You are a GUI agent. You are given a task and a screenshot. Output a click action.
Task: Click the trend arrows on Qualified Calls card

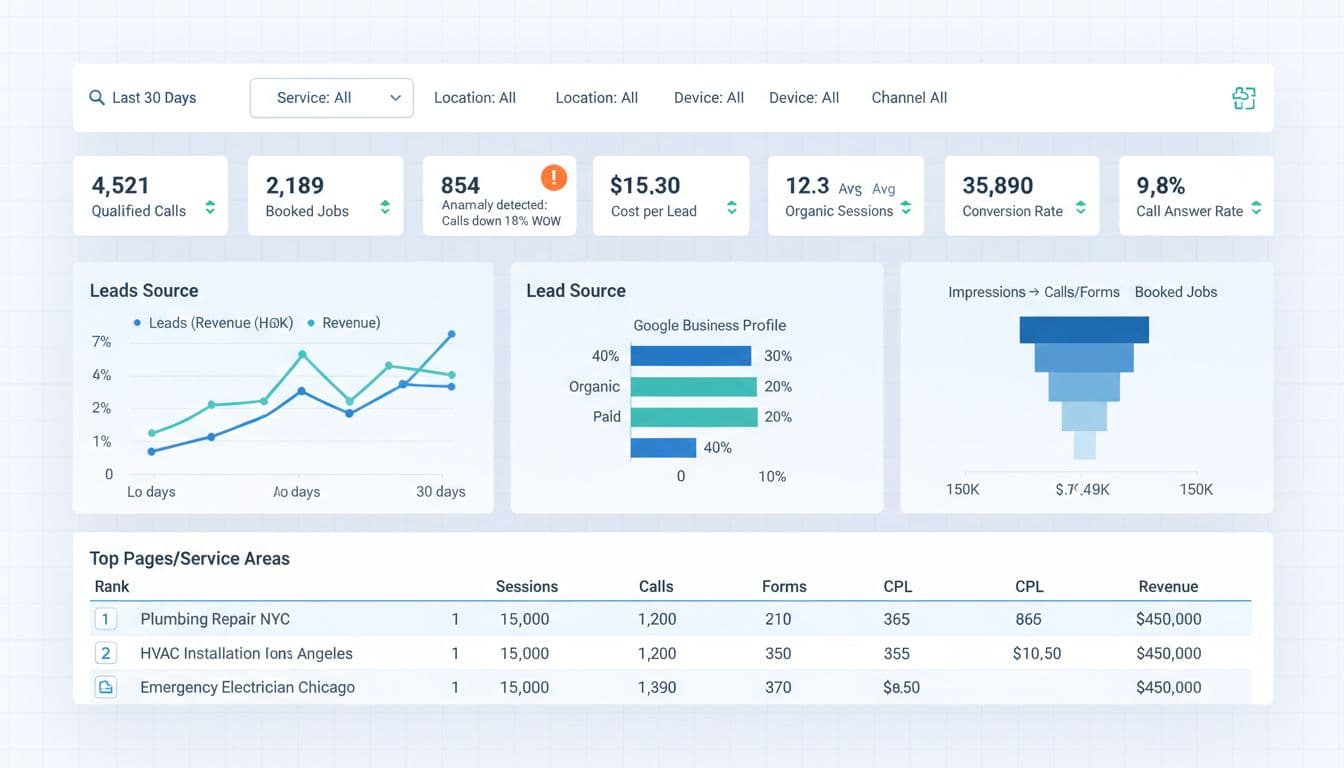(x=210, y=208)
